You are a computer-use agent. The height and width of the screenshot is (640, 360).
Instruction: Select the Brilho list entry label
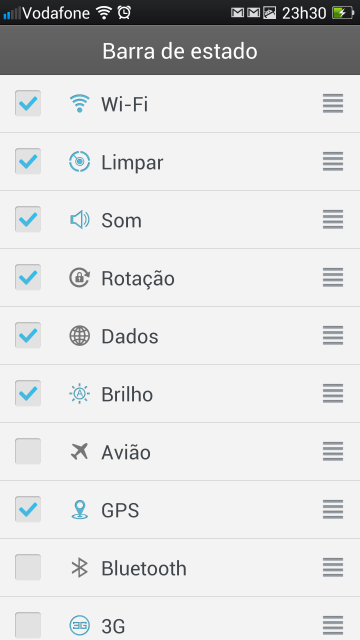tap(127, 394)
